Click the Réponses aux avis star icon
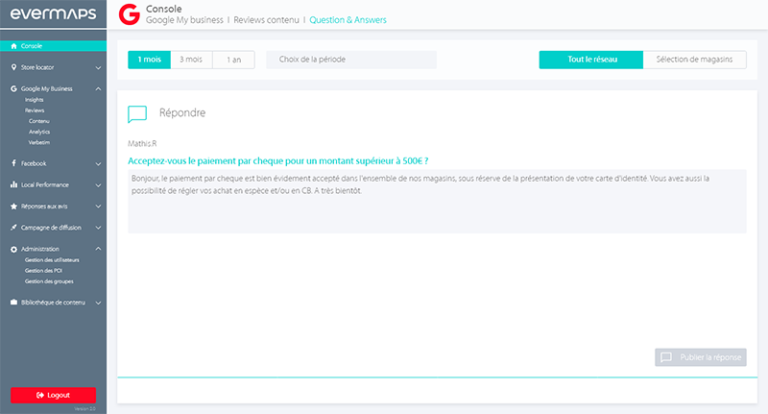 (x=14, y=206)
